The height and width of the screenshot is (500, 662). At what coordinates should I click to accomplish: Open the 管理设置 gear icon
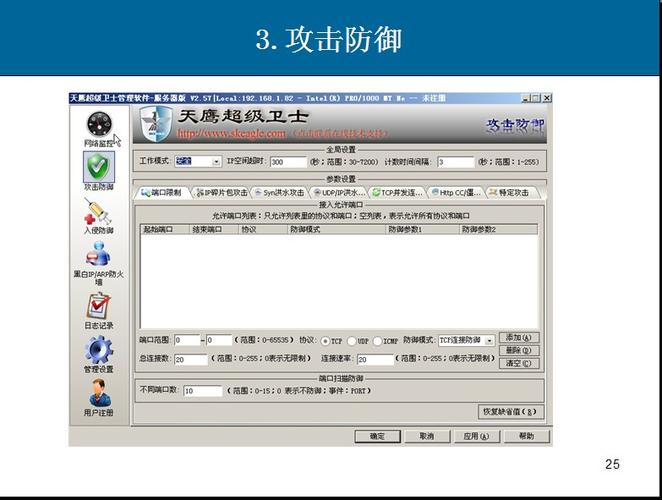pos(98,350)
